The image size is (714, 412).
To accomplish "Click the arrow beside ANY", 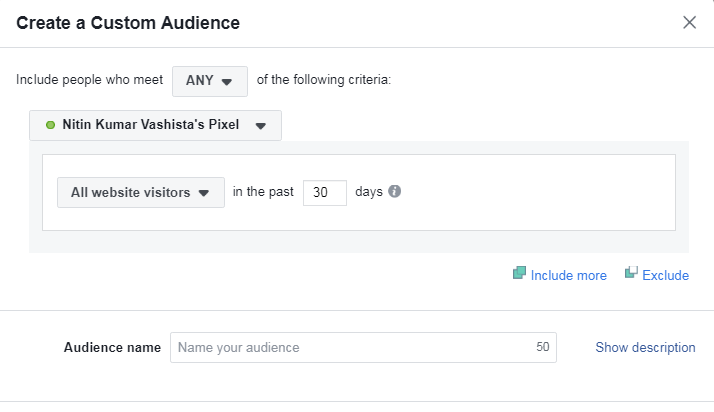I will click(226, 82).
